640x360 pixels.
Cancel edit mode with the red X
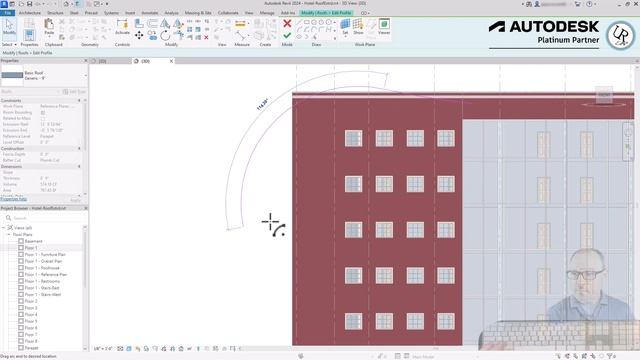click(287, 24)
